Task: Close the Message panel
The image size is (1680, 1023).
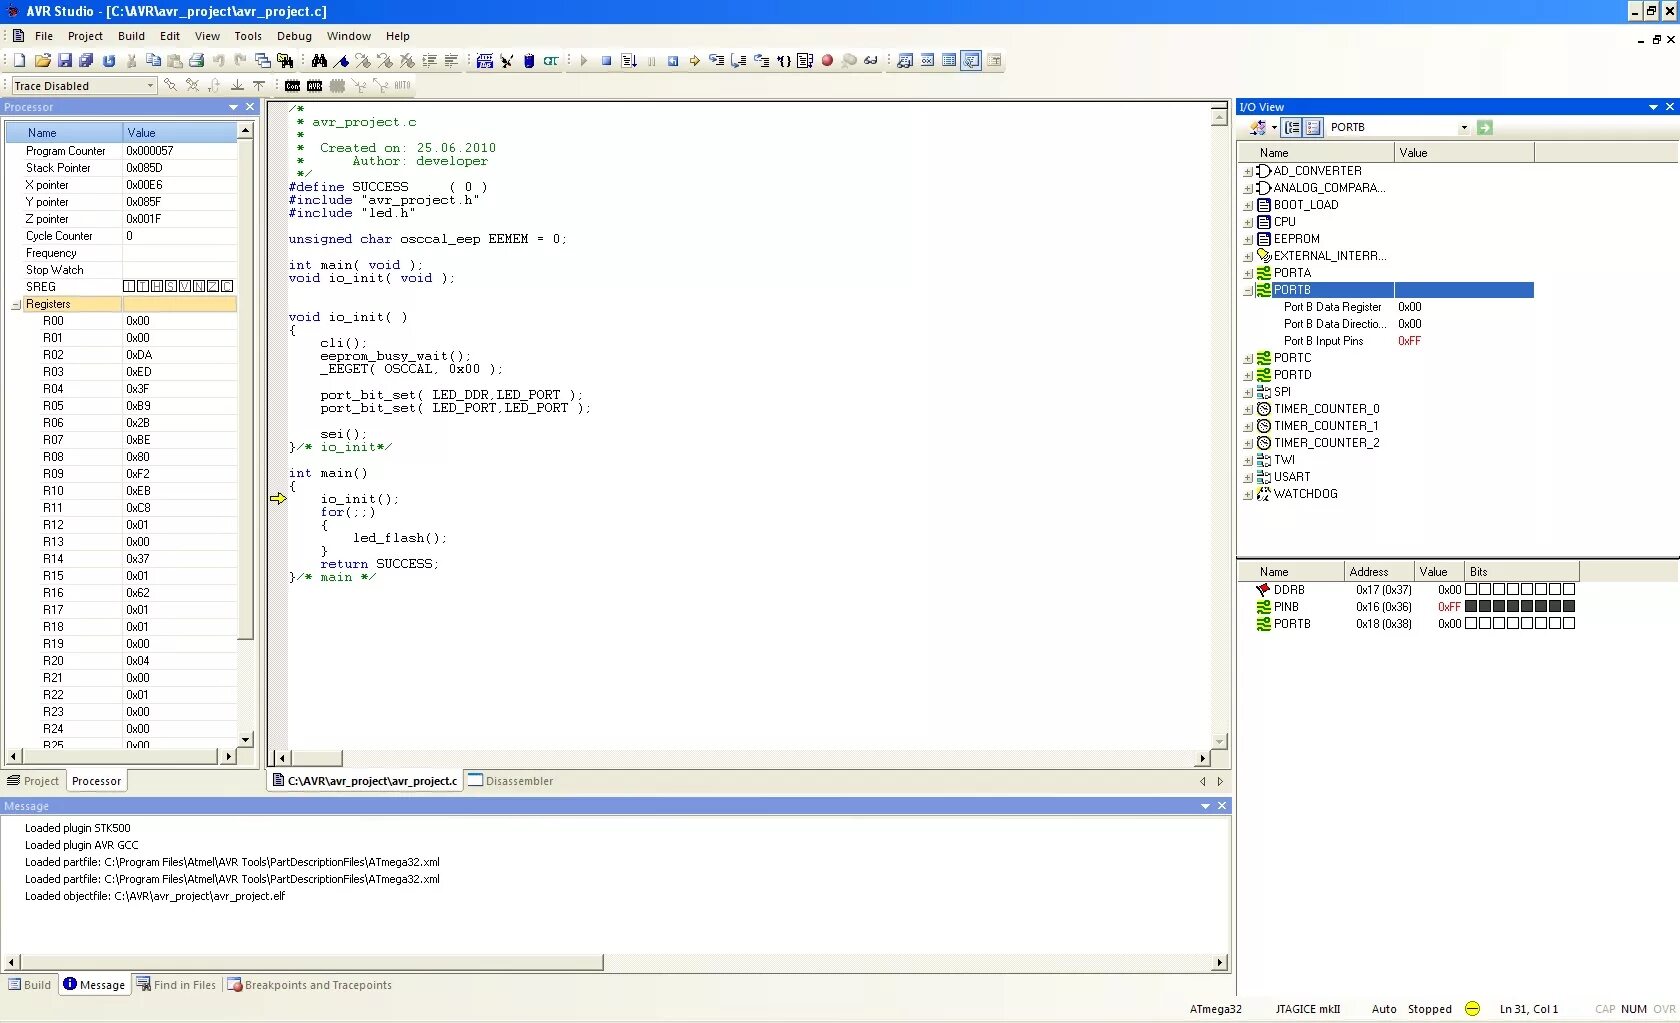Action: click(1222, 807)
